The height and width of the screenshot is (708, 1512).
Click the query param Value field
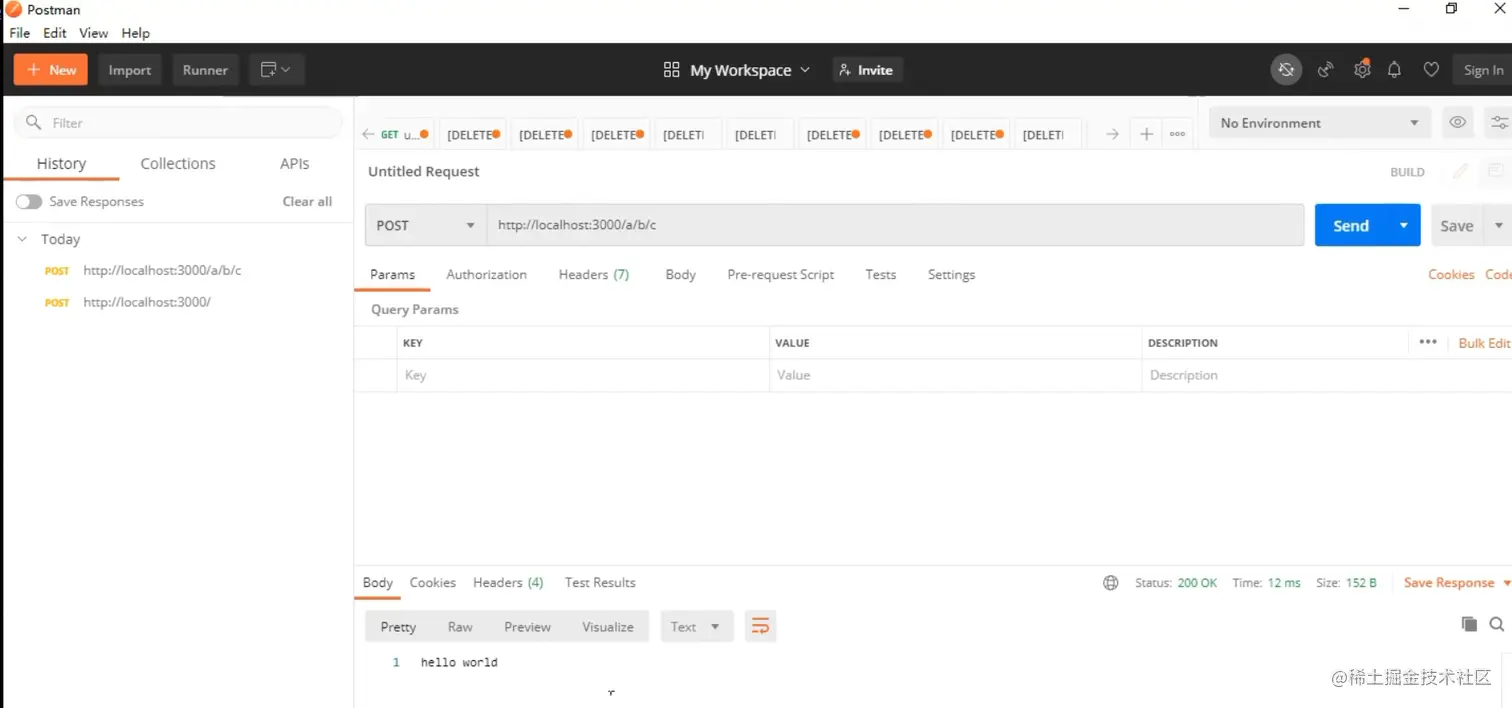click(x=955, y=376)
